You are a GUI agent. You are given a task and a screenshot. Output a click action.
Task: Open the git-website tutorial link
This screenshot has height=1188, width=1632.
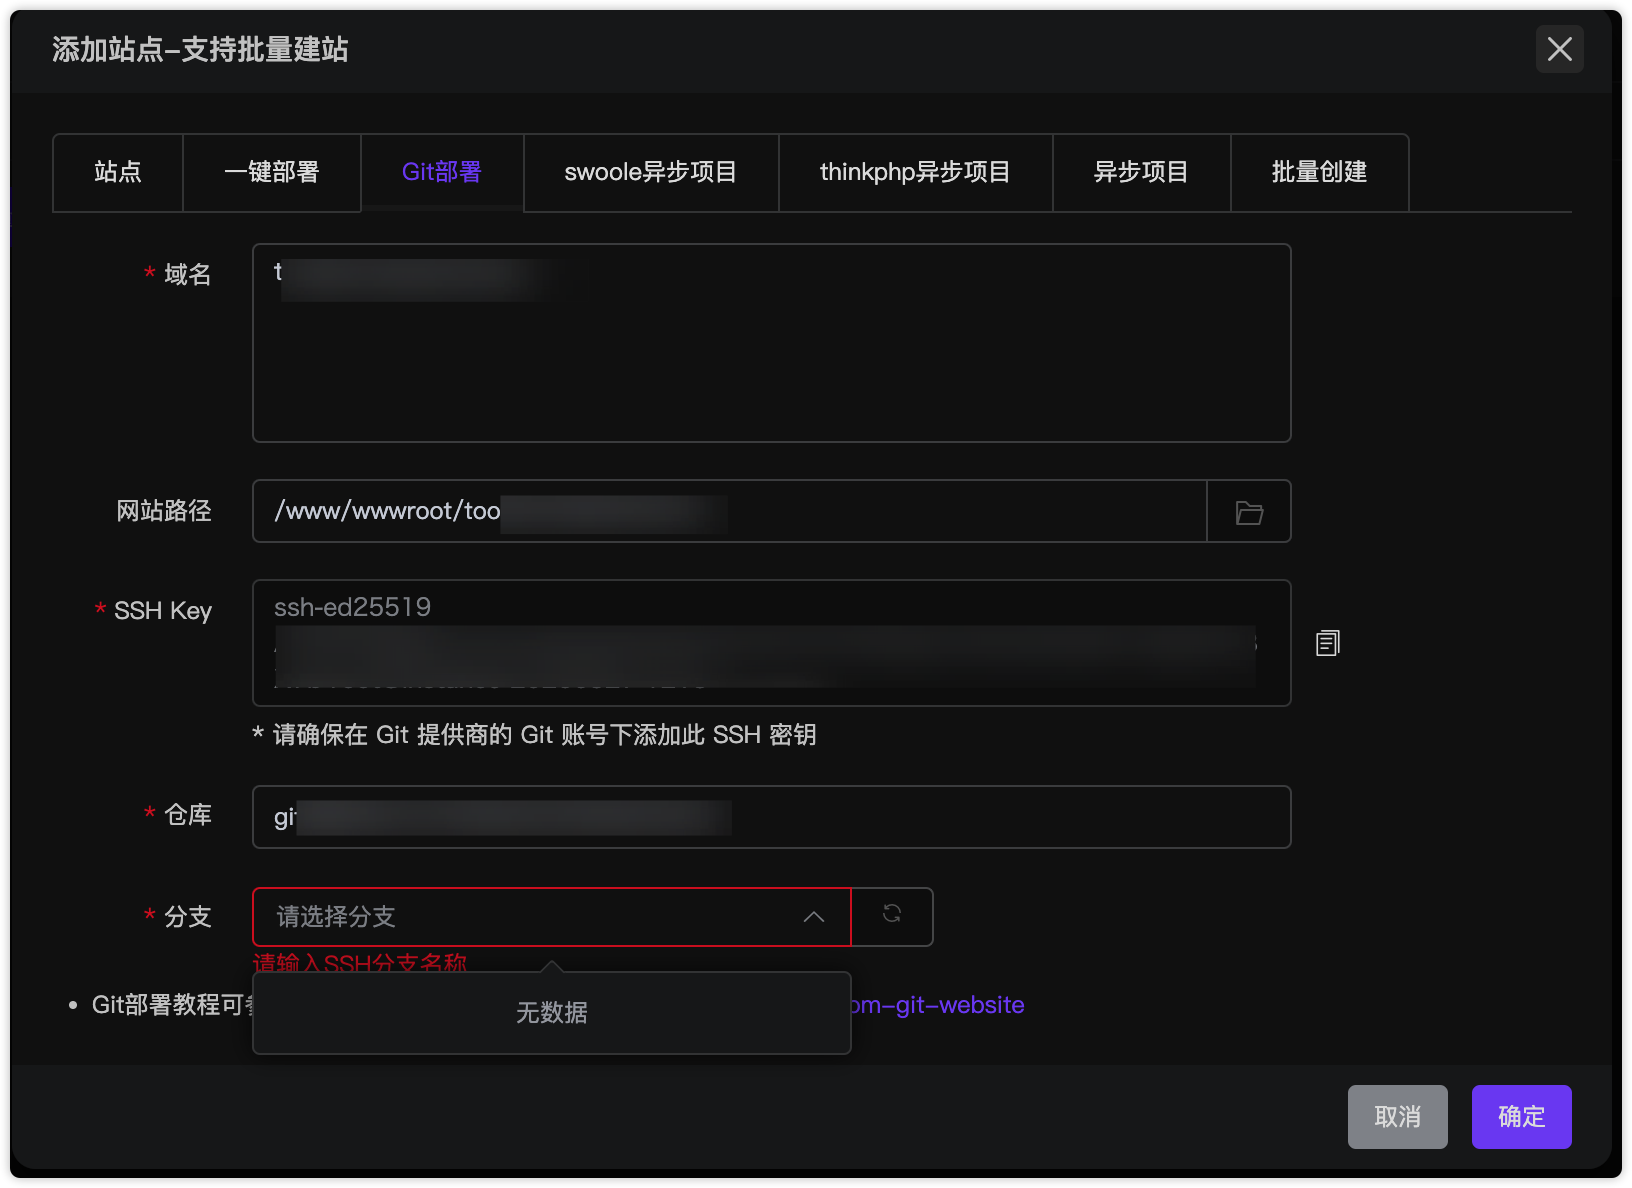tap(938, 1005)
